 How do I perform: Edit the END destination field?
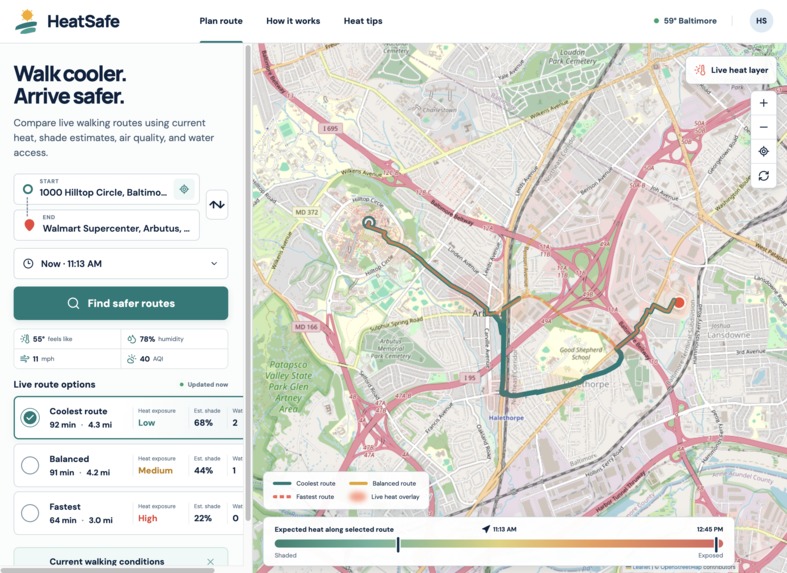click(x=106, y=225)
